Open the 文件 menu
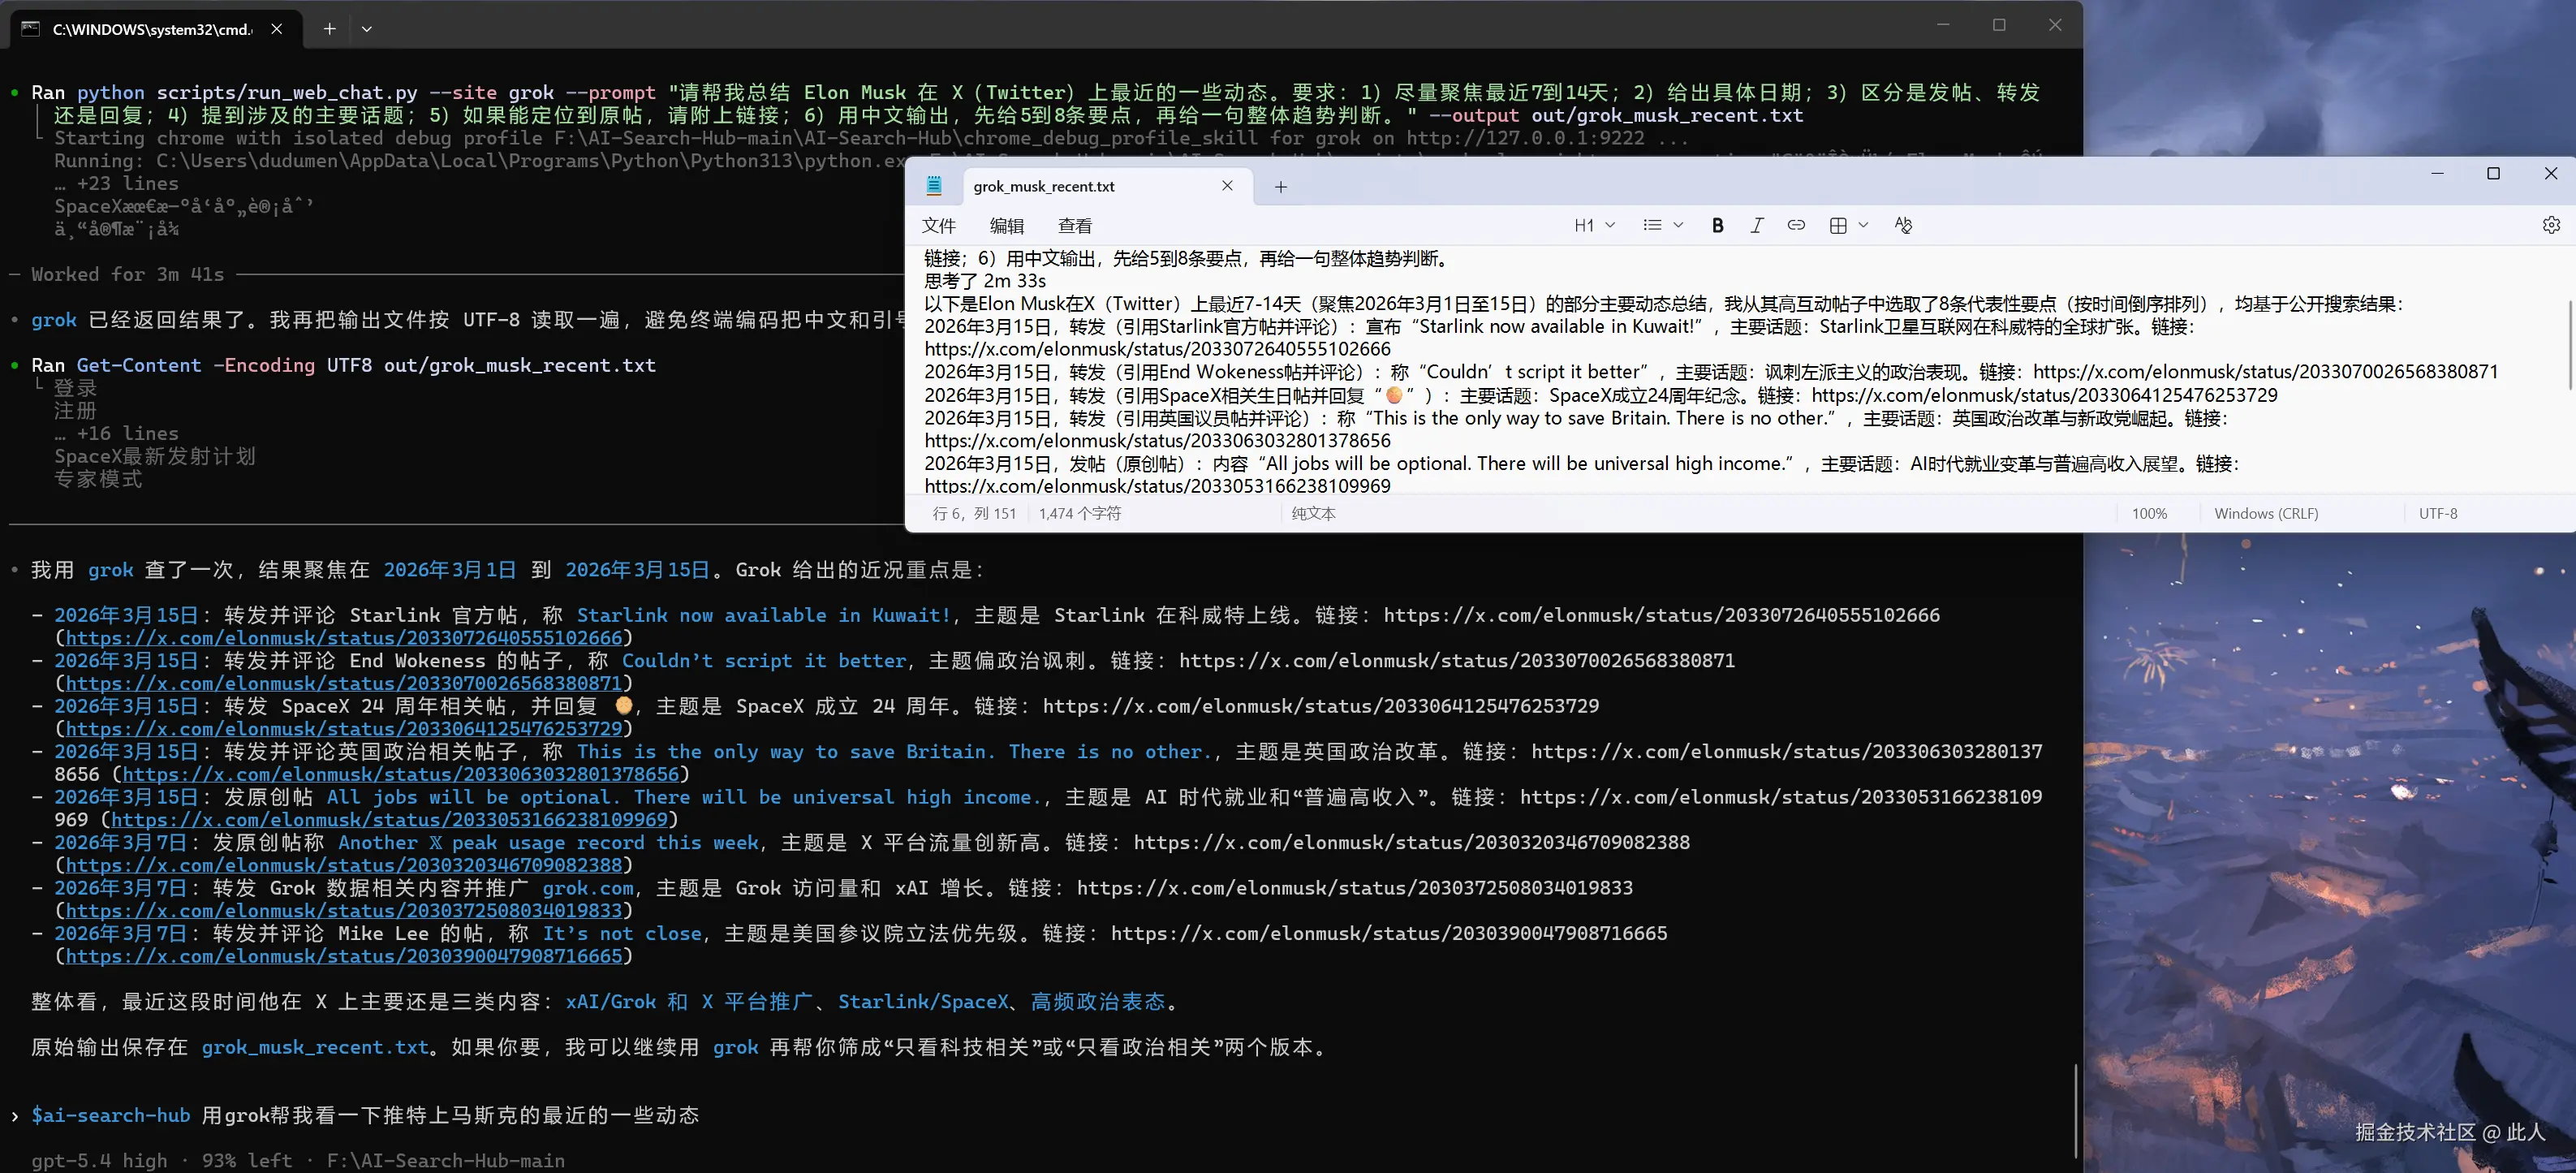This screenshot has height=1173, width=2576. (939, 226)
